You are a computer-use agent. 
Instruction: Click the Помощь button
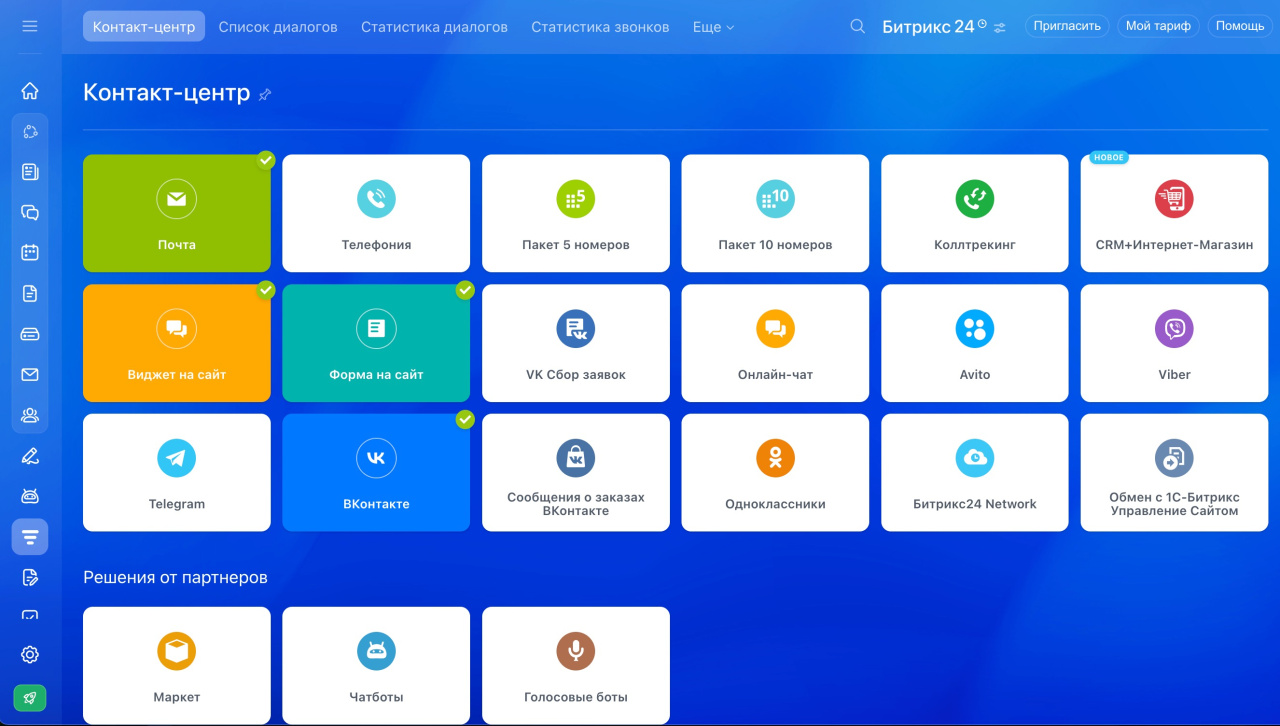tap(1240, 26)
